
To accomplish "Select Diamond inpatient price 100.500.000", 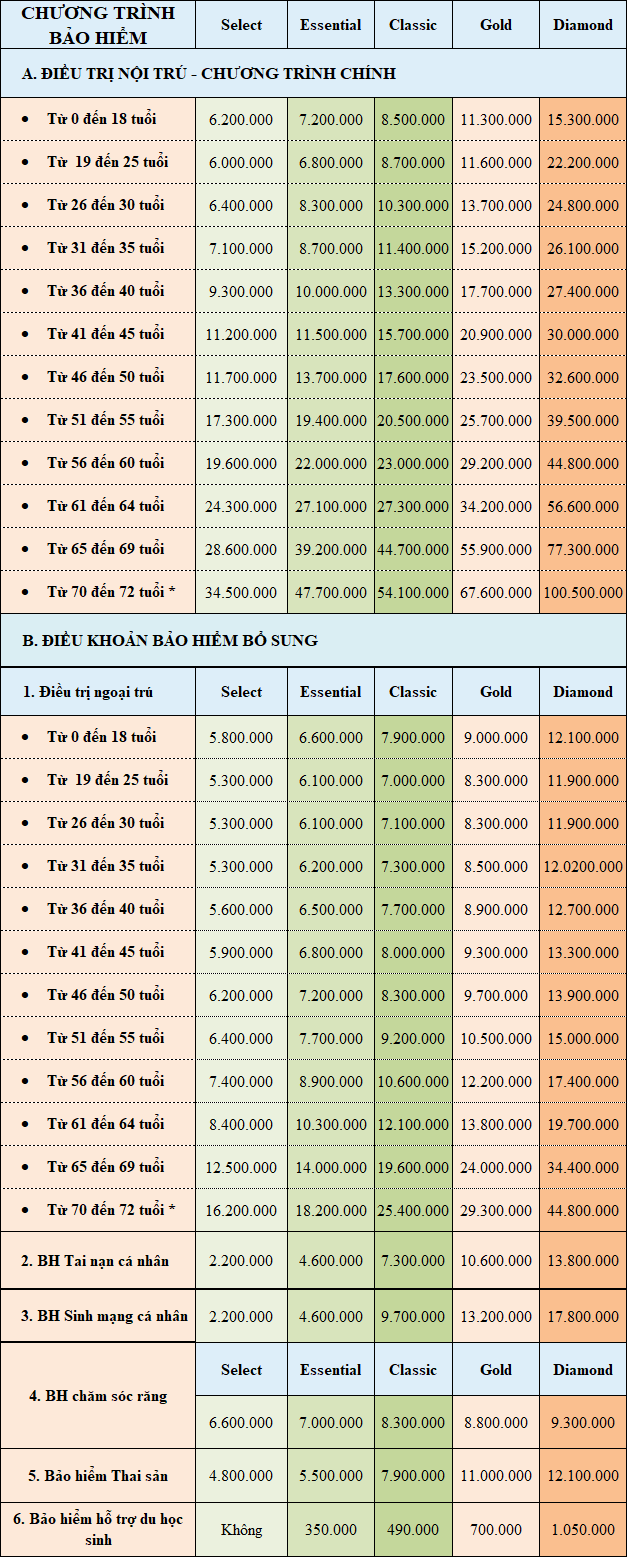I will click(583, 592).
